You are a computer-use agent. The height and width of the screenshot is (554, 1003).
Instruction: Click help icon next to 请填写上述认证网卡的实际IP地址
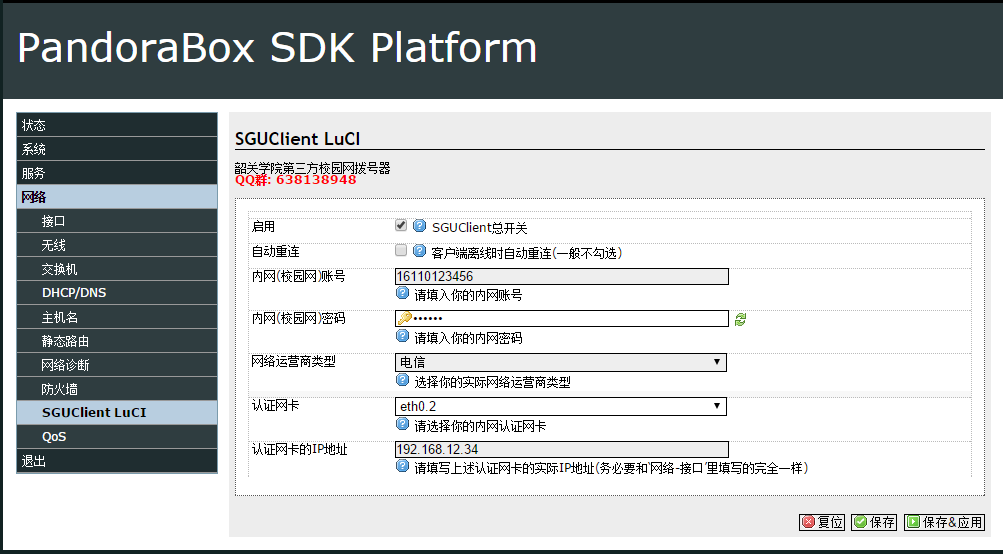click(402, 466)
